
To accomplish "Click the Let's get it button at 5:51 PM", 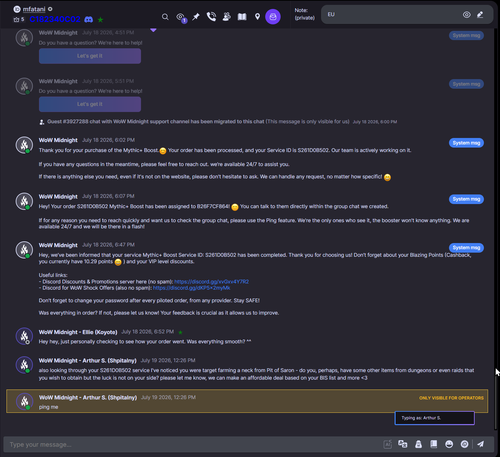I will click(90, 104).
